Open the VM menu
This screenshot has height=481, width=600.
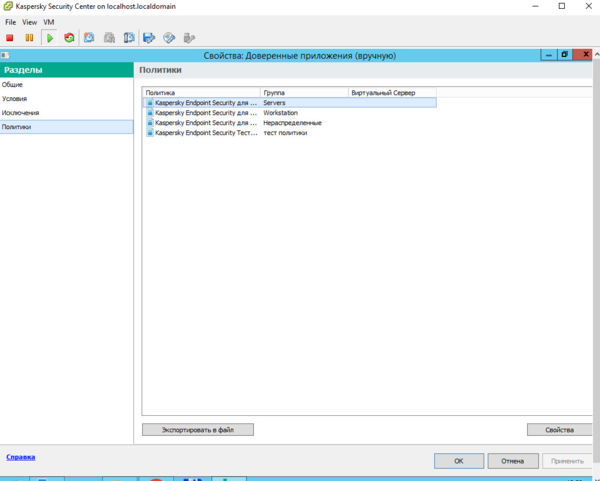[x=49, y=22]
